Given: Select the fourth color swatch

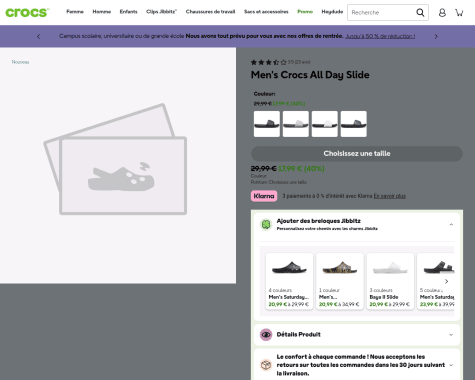Looking at the screenshot, I should [354, 124].
